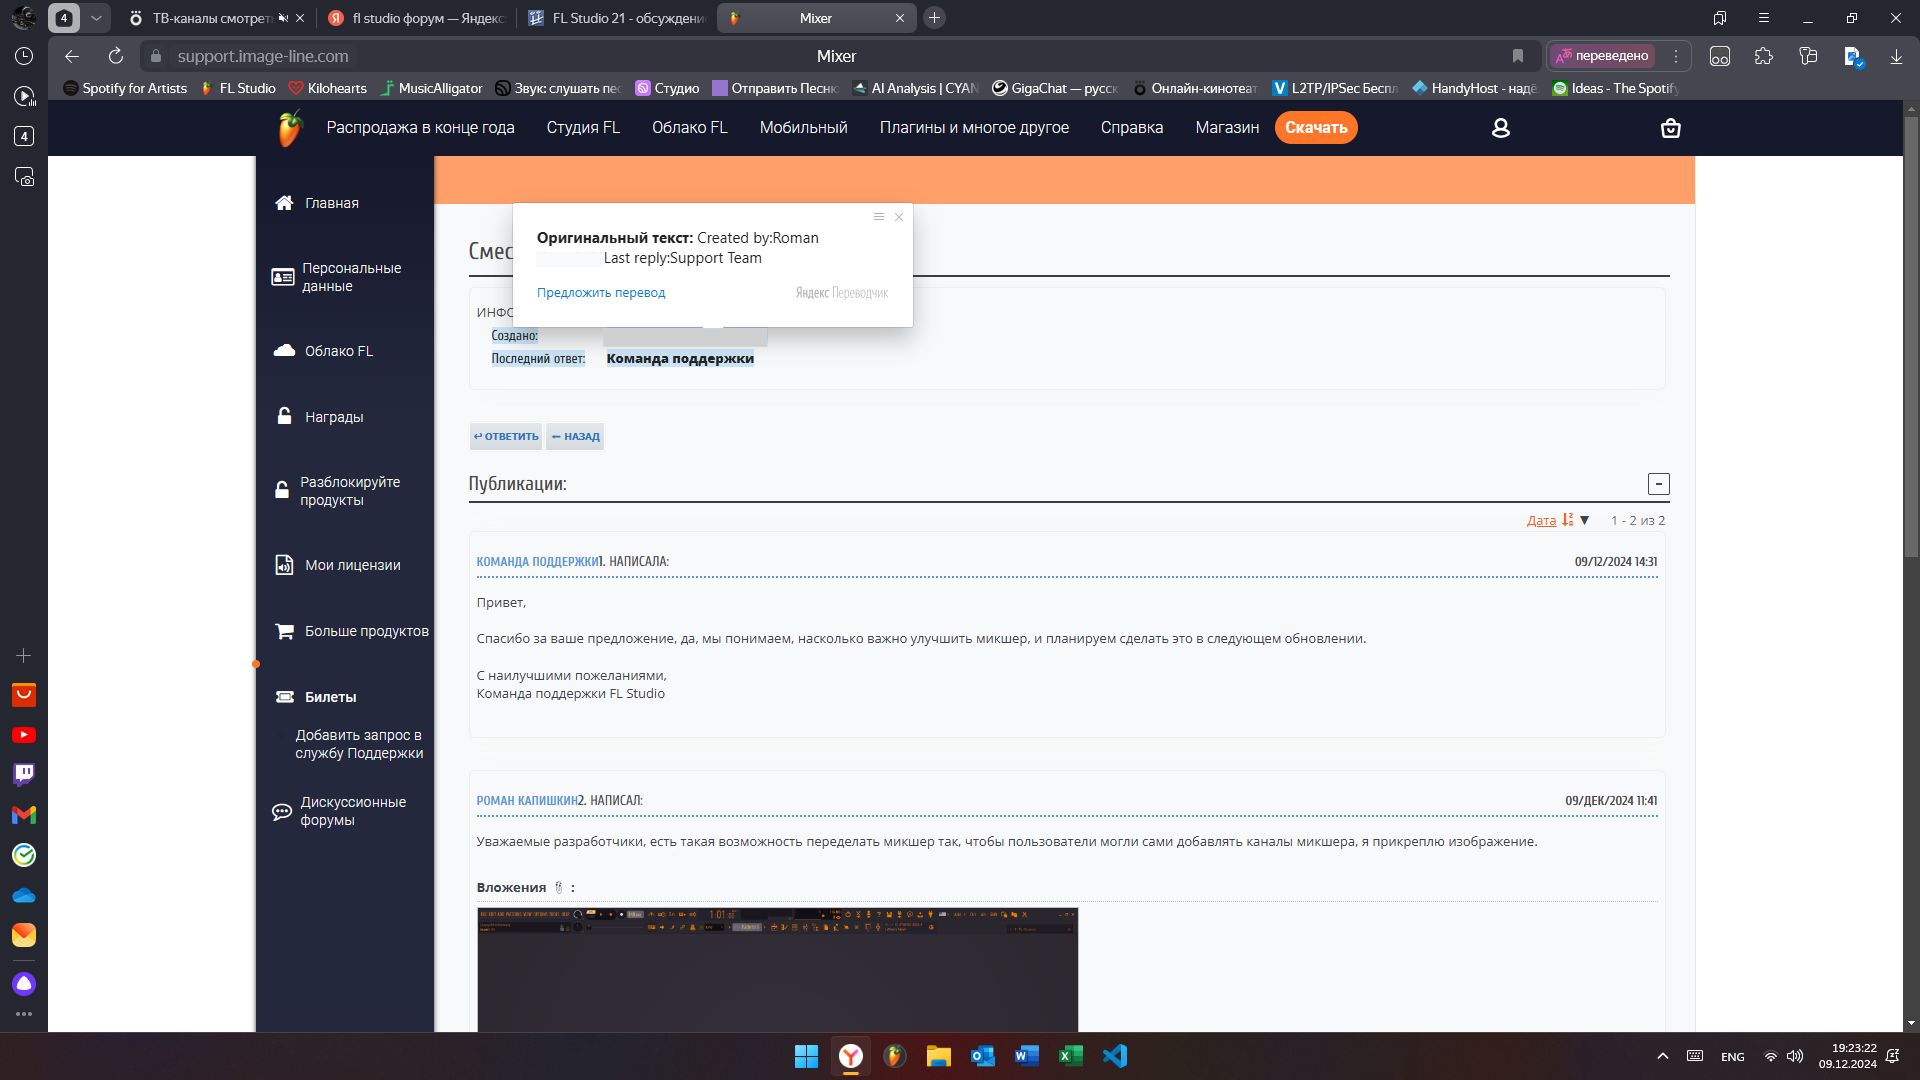Viewport: 1920px width, 1080px height.
Task: Open Gmail from the browser sidebar
Action: [24, 815]
